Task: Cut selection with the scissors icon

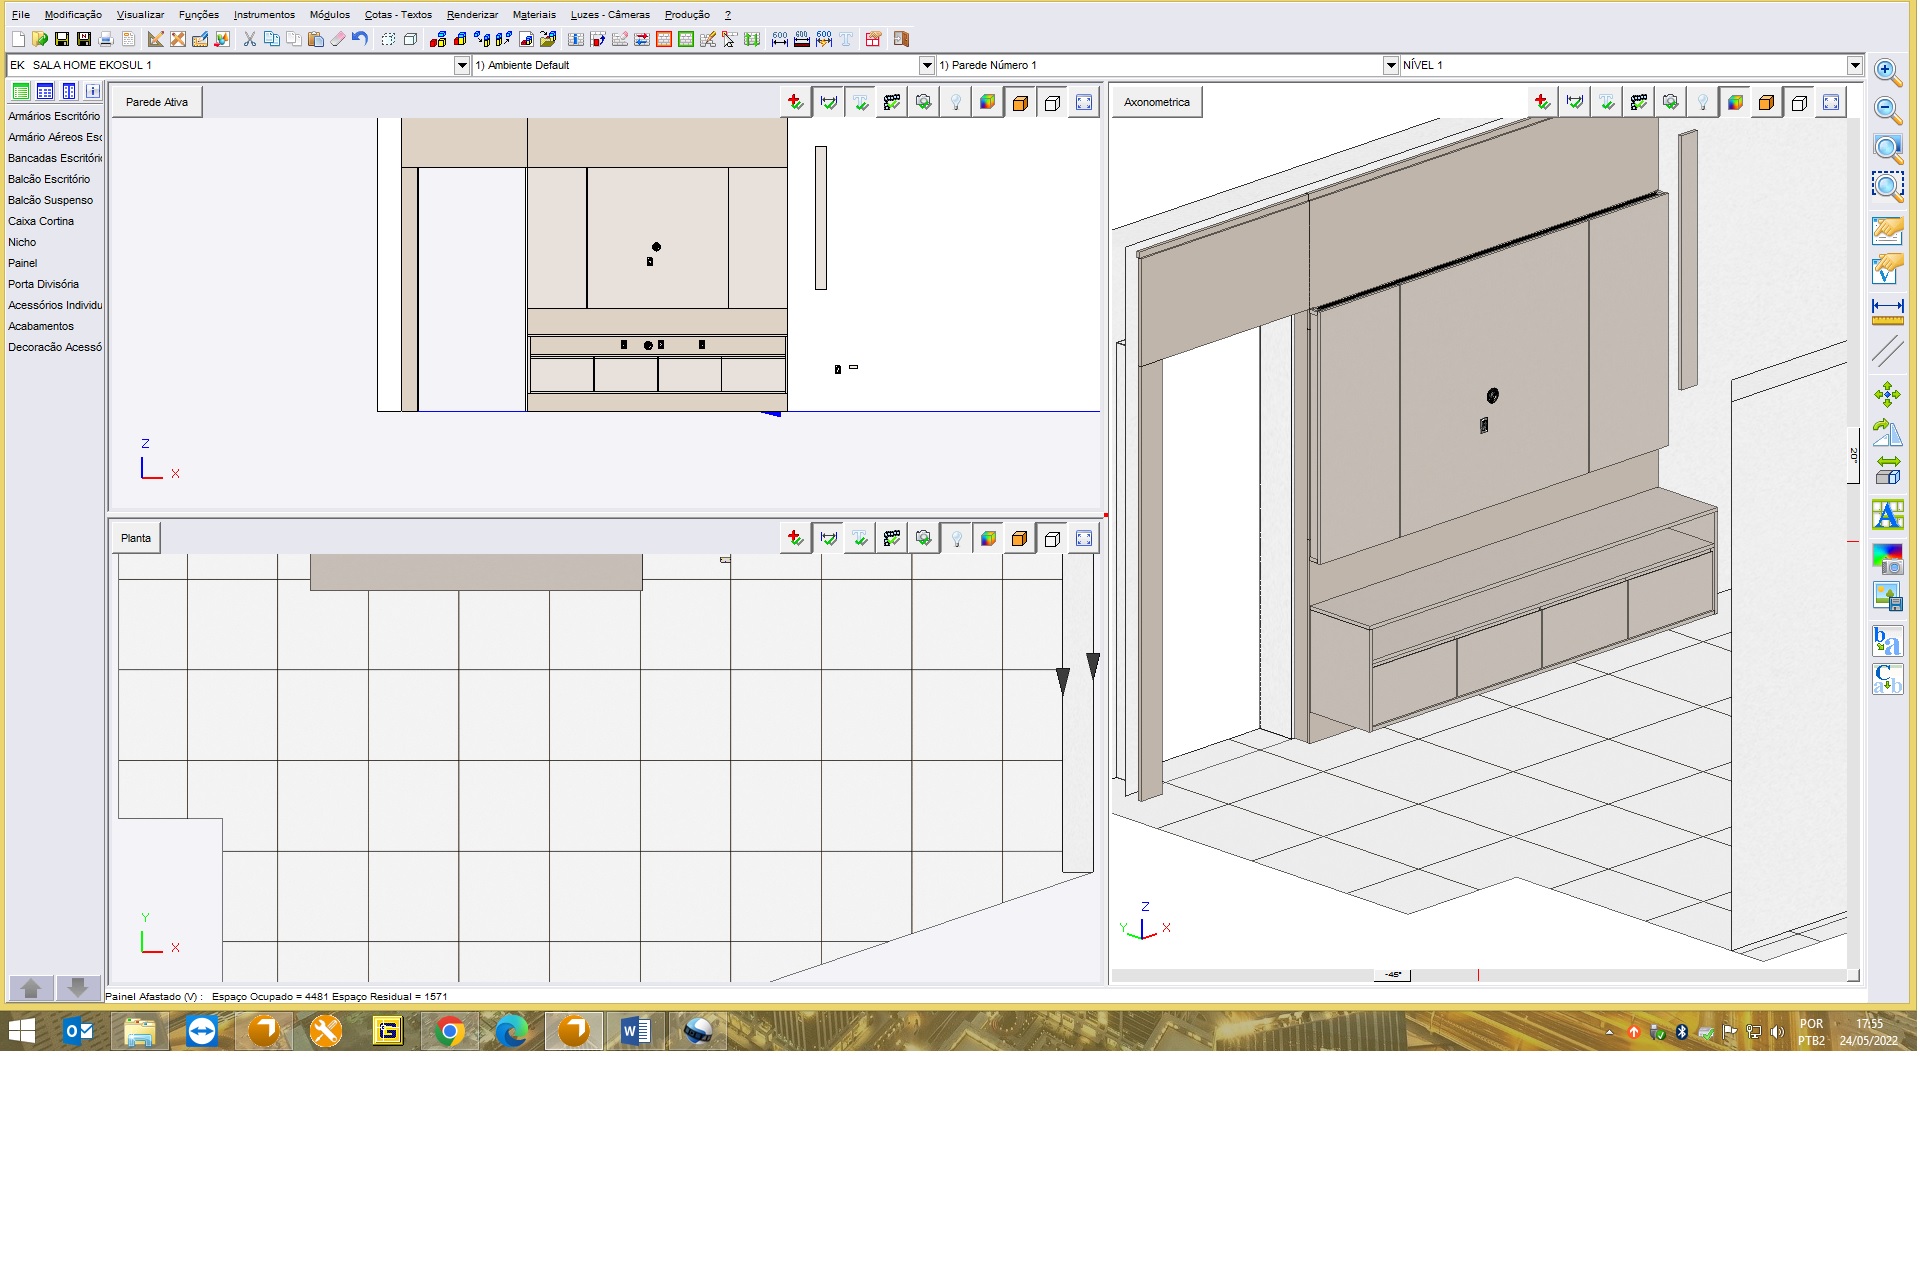Action: [x=250, y=39]
